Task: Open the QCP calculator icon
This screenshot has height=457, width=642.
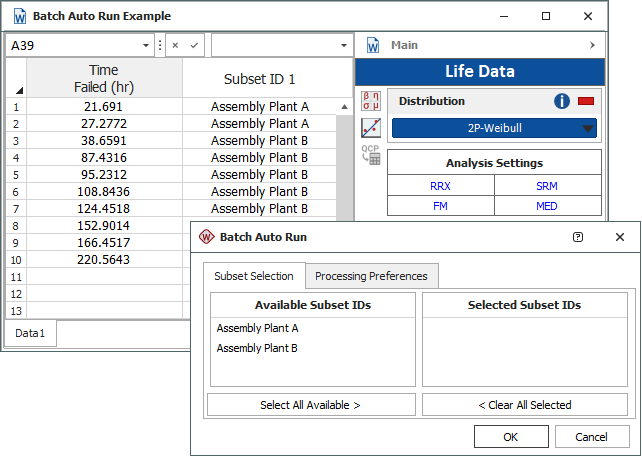Action: click(371, 154)
